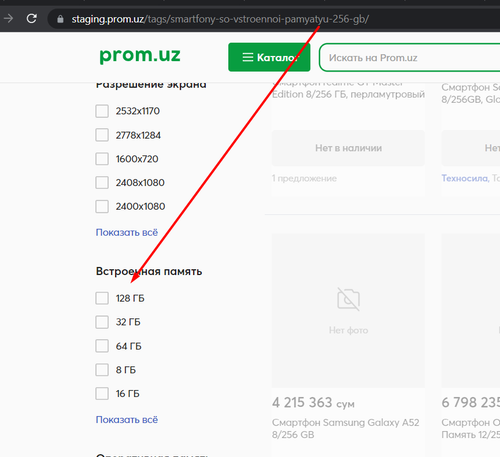
Task: Click the browser forward arrow
Action: click(x=8, y=18)
